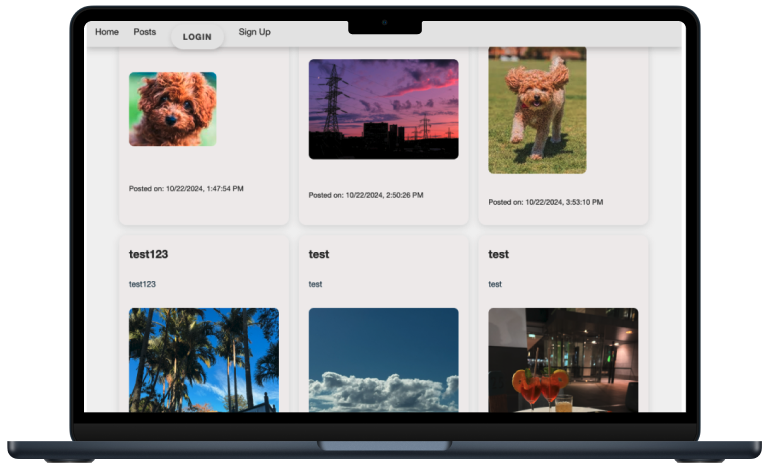Image resolution: width=768 pixels, height=470 pixels.
Task: Open the palm trees photo
Action: pos(203,360)
